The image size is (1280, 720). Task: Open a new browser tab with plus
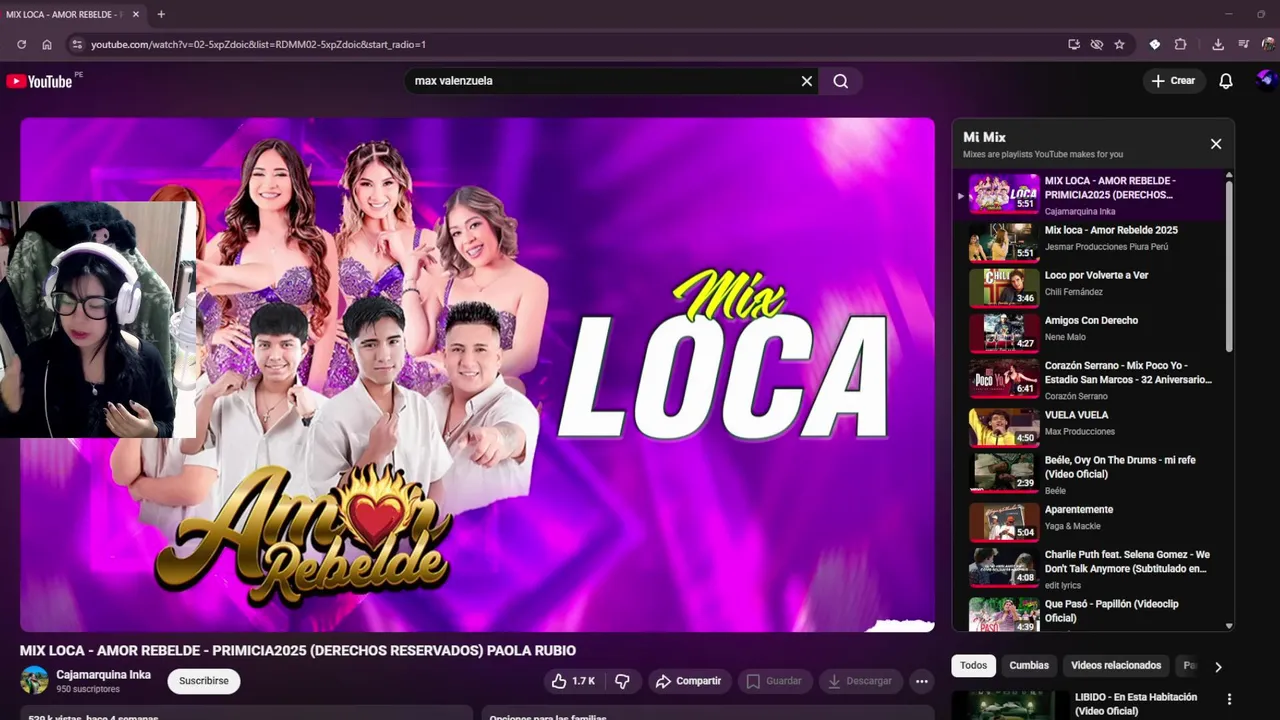[161, 14]
